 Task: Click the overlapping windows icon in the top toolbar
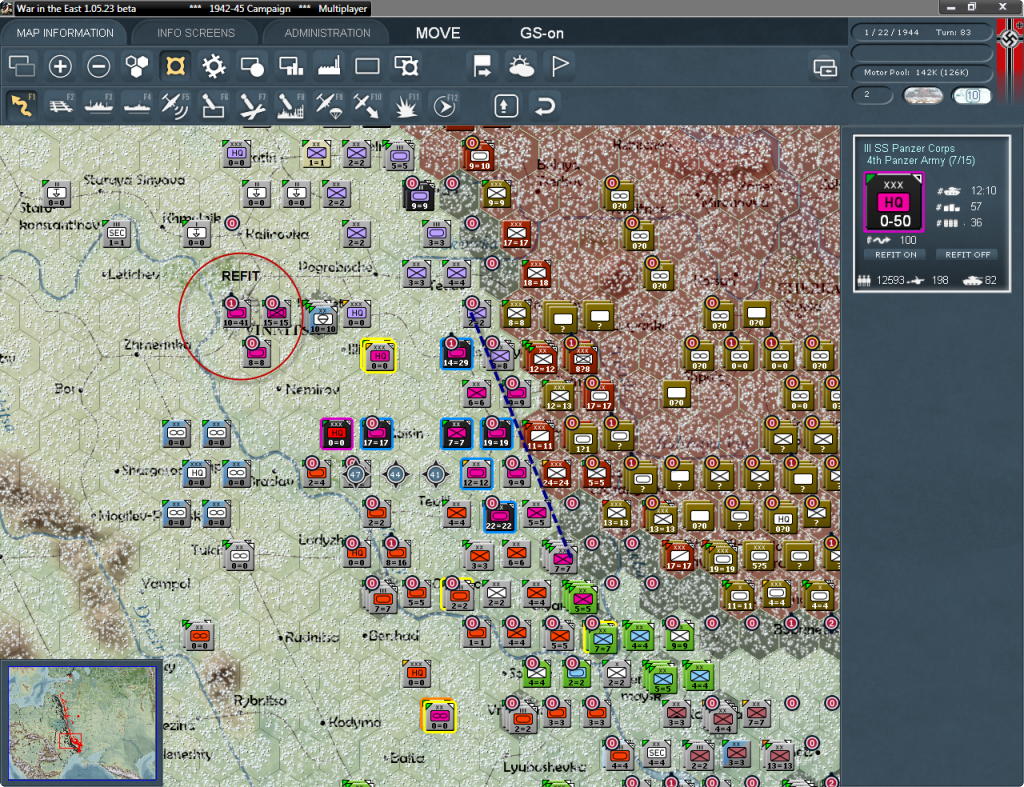(x=22, y=66)
